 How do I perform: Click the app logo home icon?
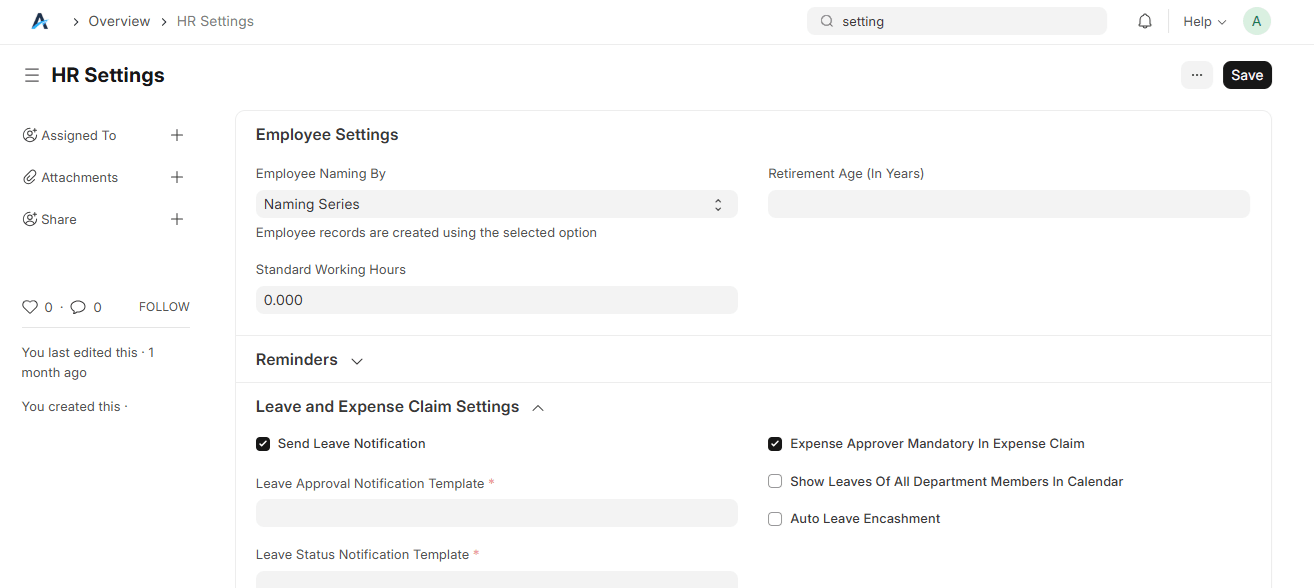[40, 21]
